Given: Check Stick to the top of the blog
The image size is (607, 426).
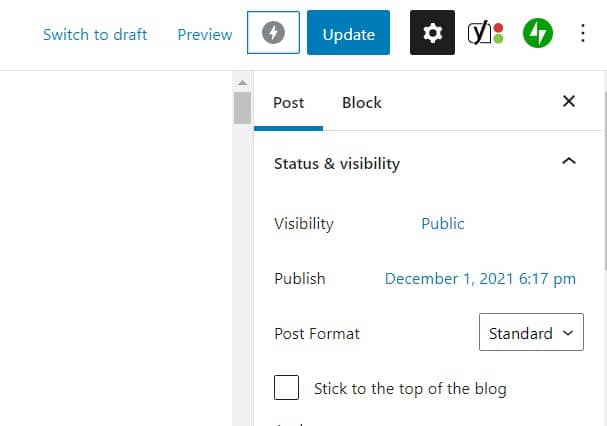Looking at the screenshot, I should [x=286, y=387].
